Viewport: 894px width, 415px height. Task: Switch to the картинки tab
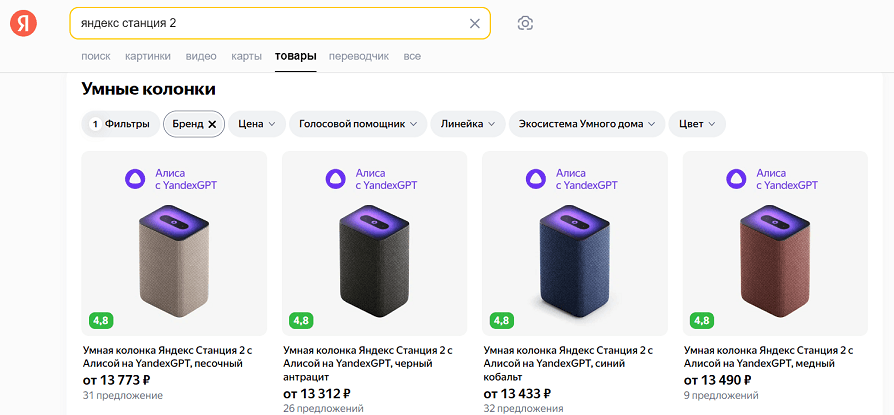click(148, 56)
